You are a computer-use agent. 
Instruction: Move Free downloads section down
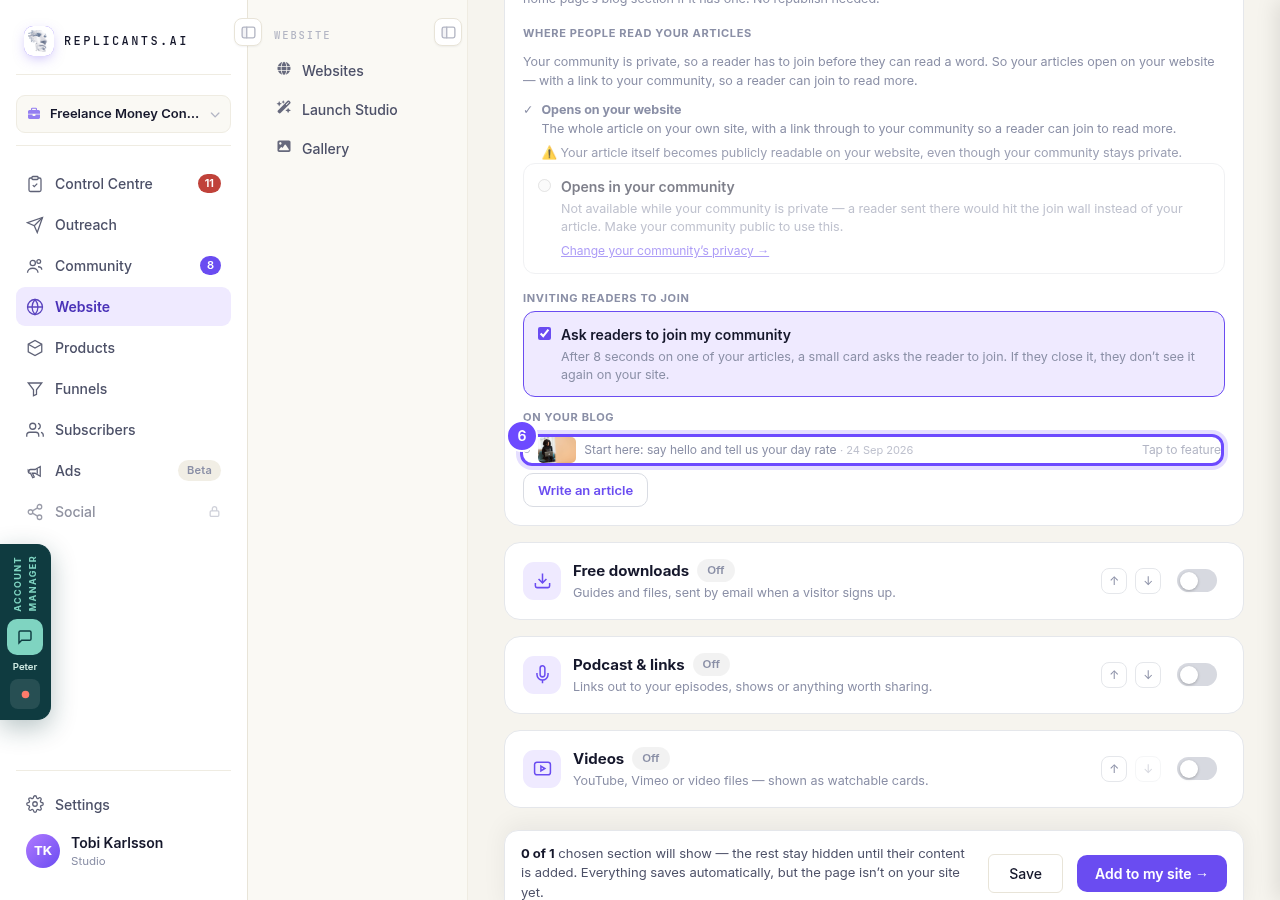(1148, 581)
